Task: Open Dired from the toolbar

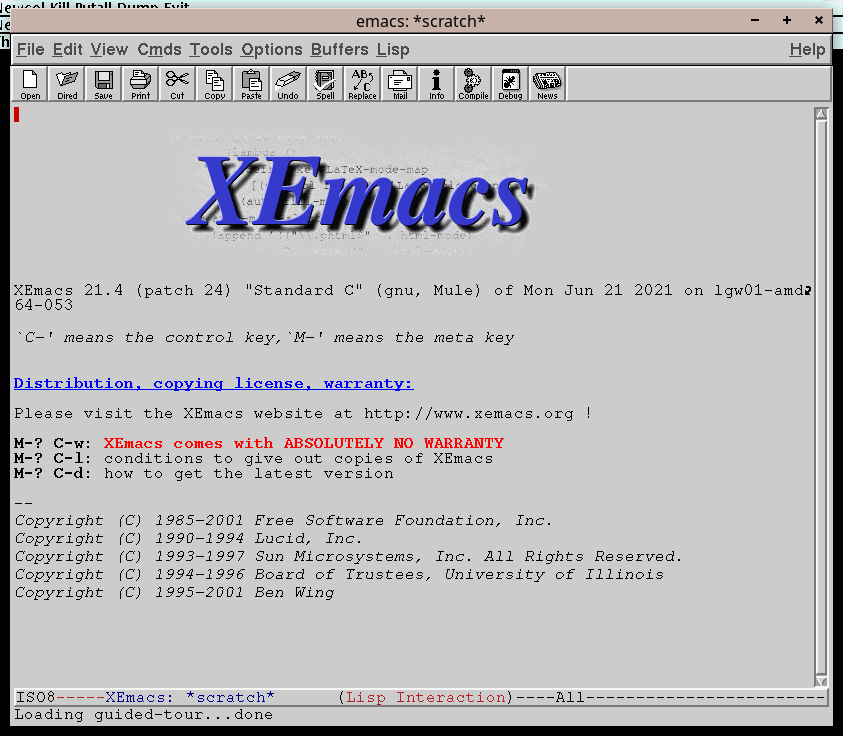Action: coord(67,84)
